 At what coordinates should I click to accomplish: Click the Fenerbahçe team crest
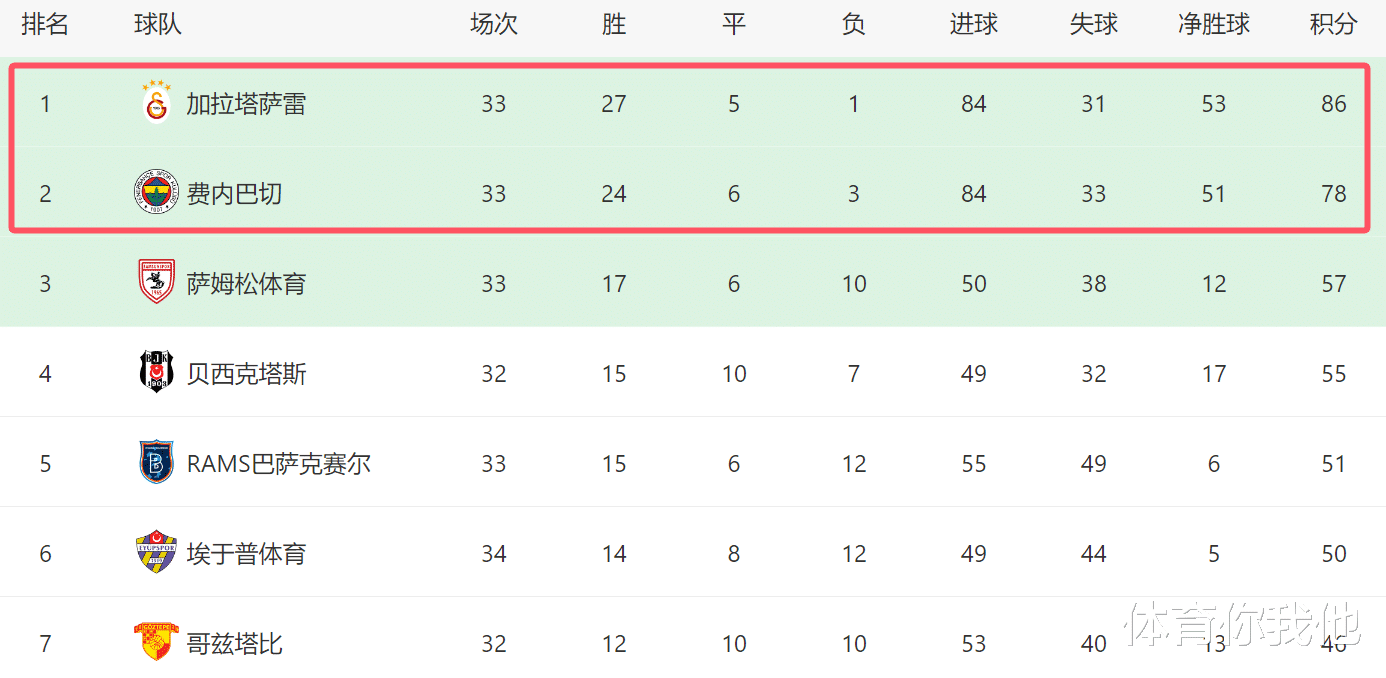coord(156,193)
